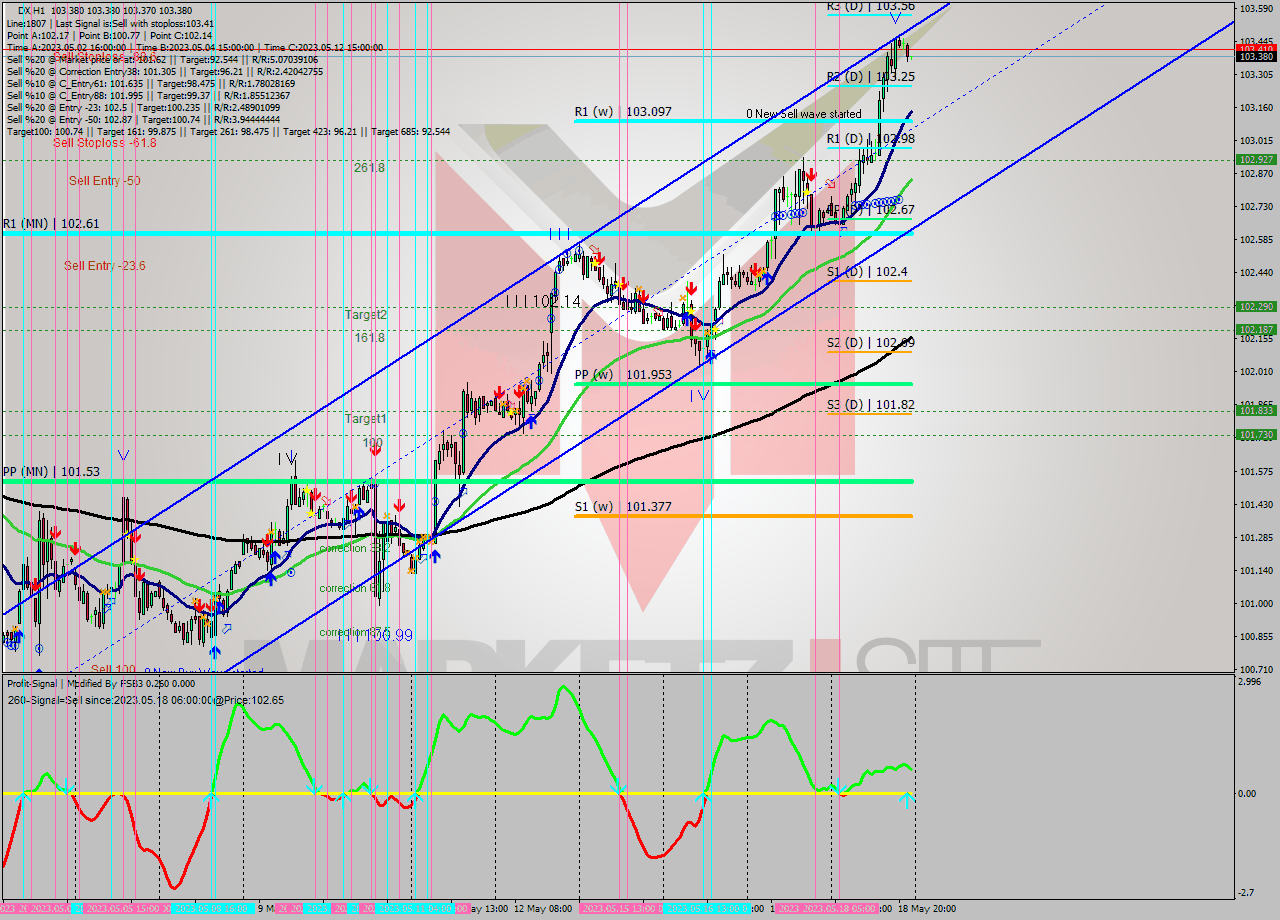Click the green 101.730 price axis tag
This screenshot has width=1280, height=920.
click(x=1256, y=434)
